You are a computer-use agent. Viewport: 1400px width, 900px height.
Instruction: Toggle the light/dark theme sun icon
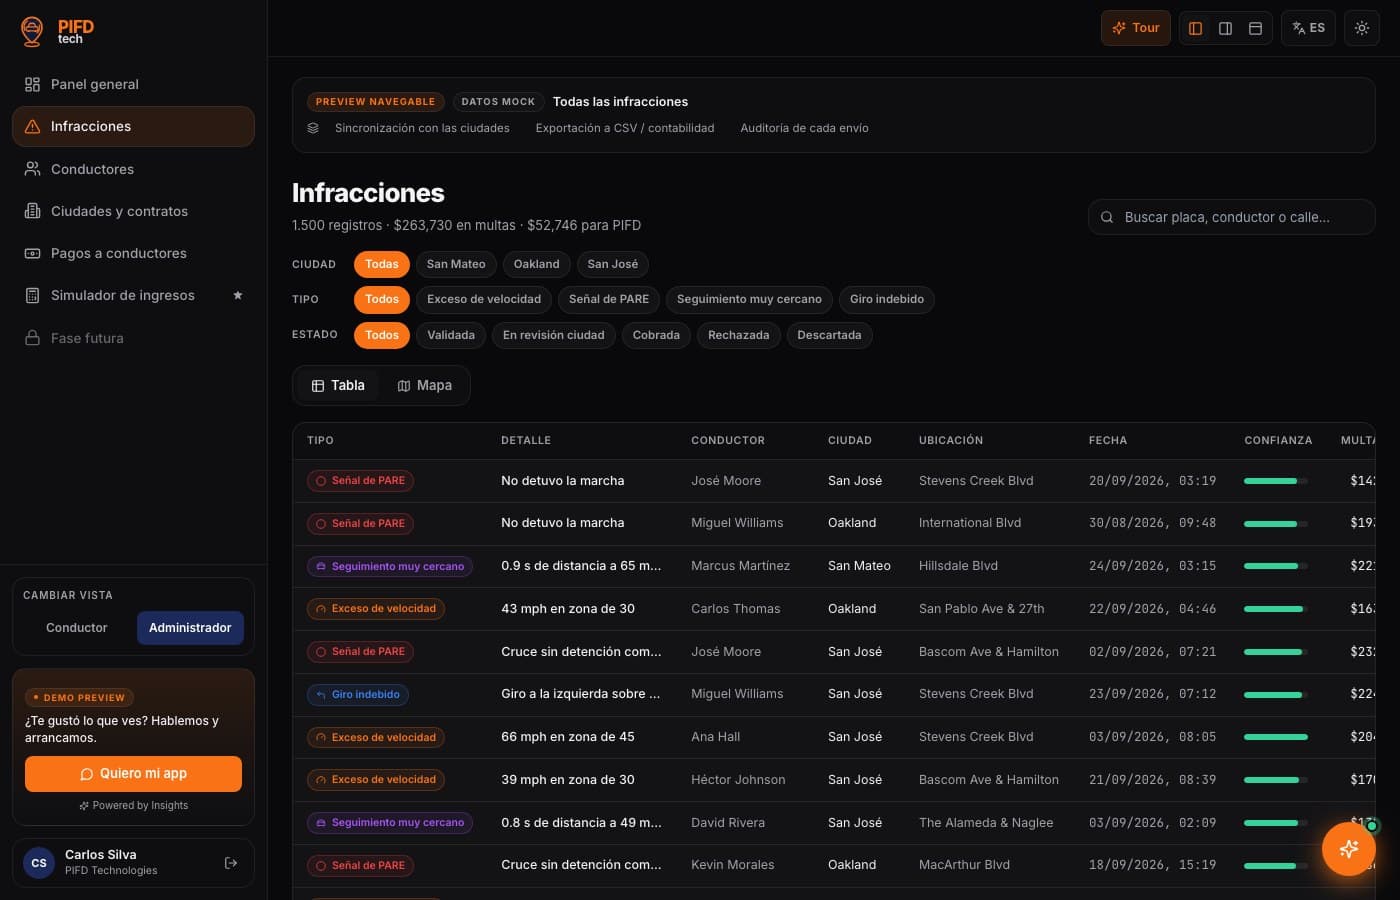[x=1362, y=28]
